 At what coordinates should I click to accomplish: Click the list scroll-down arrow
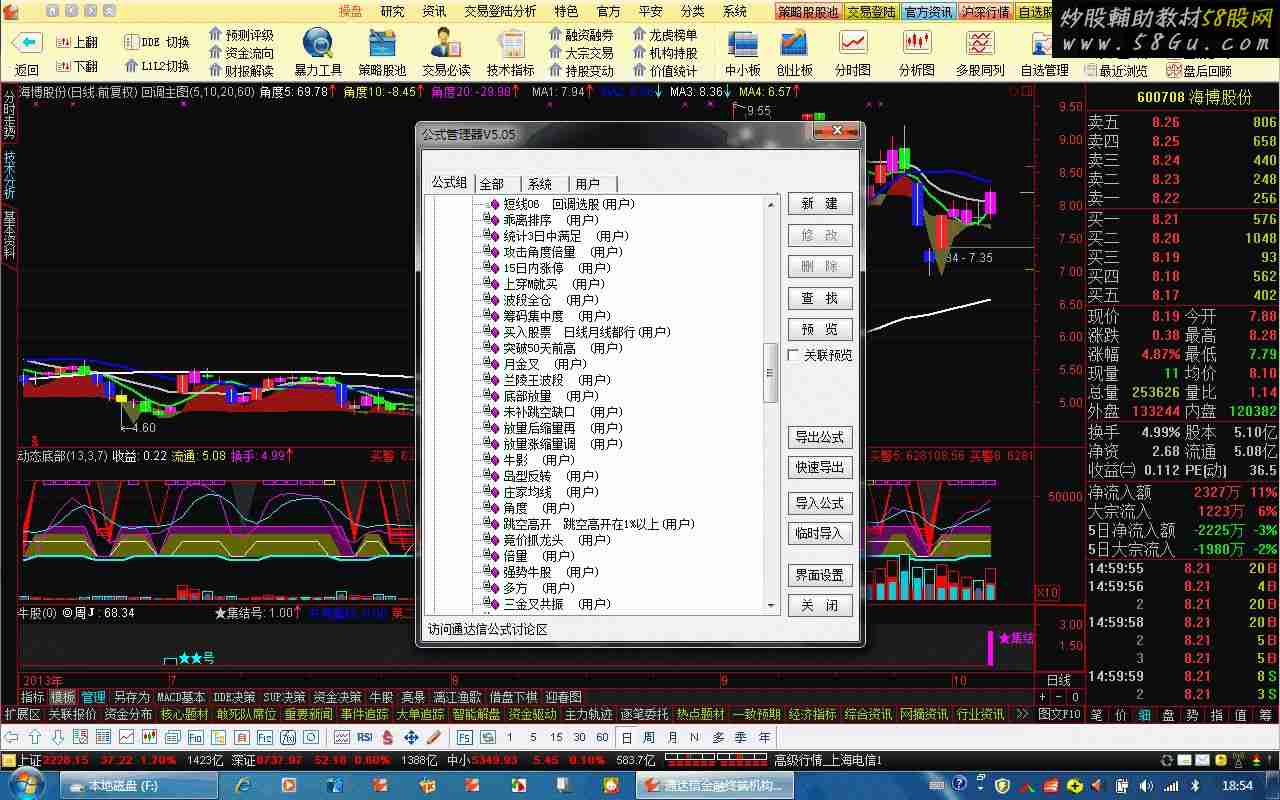tap(771, 605)
